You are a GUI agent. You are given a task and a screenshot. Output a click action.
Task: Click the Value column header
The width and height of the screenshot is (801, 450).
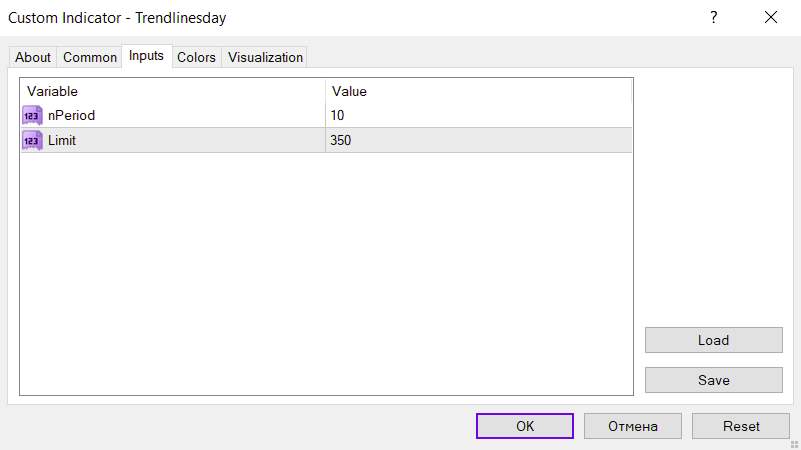[480, 91]
